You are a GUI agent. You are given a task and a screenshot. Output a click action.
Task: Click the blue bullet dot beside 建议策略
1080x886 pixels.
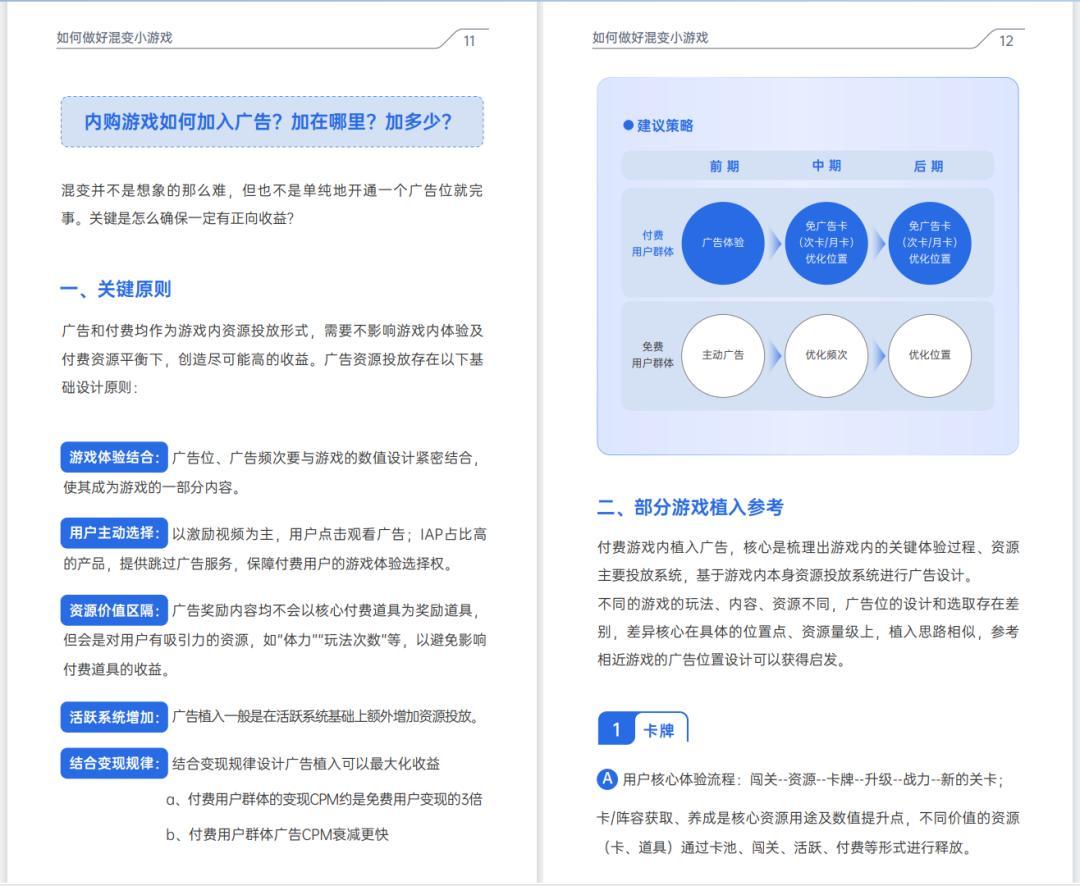click(x=628, y=126)
